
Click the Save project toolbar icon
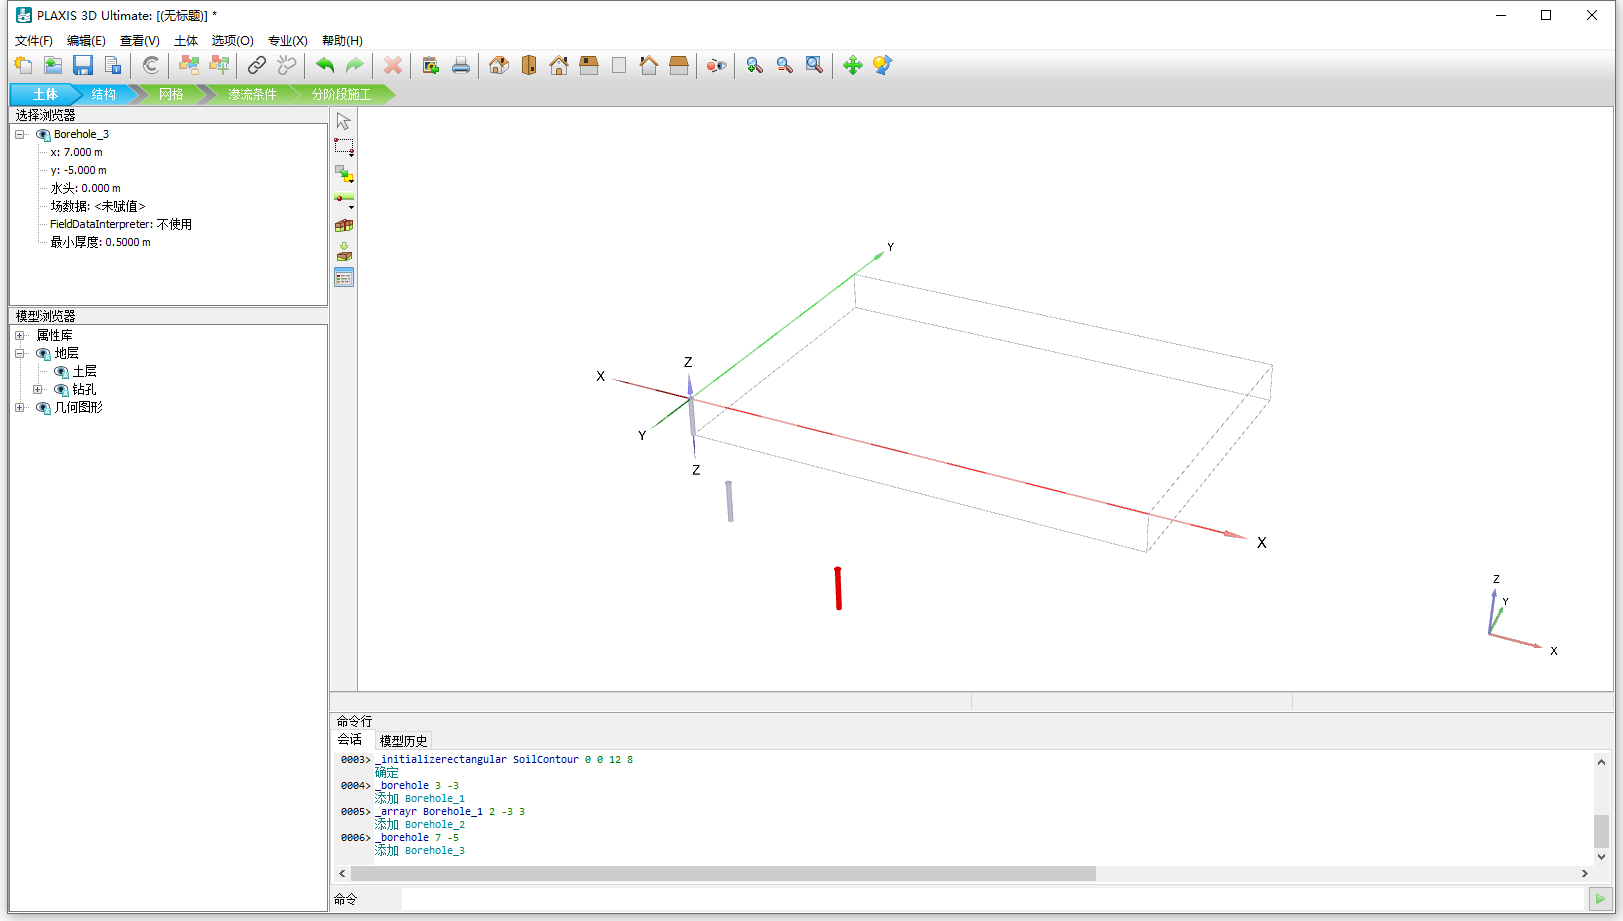[83, 66]
